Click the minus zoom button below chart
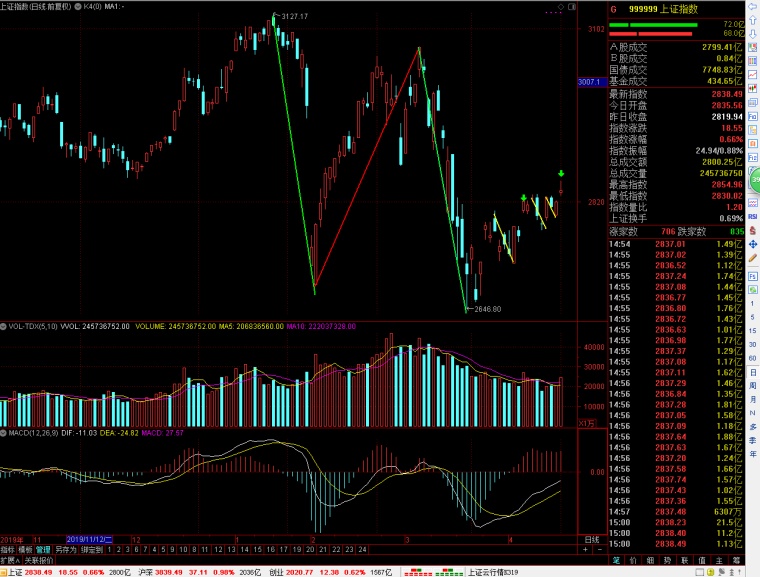 click(600, 549)
